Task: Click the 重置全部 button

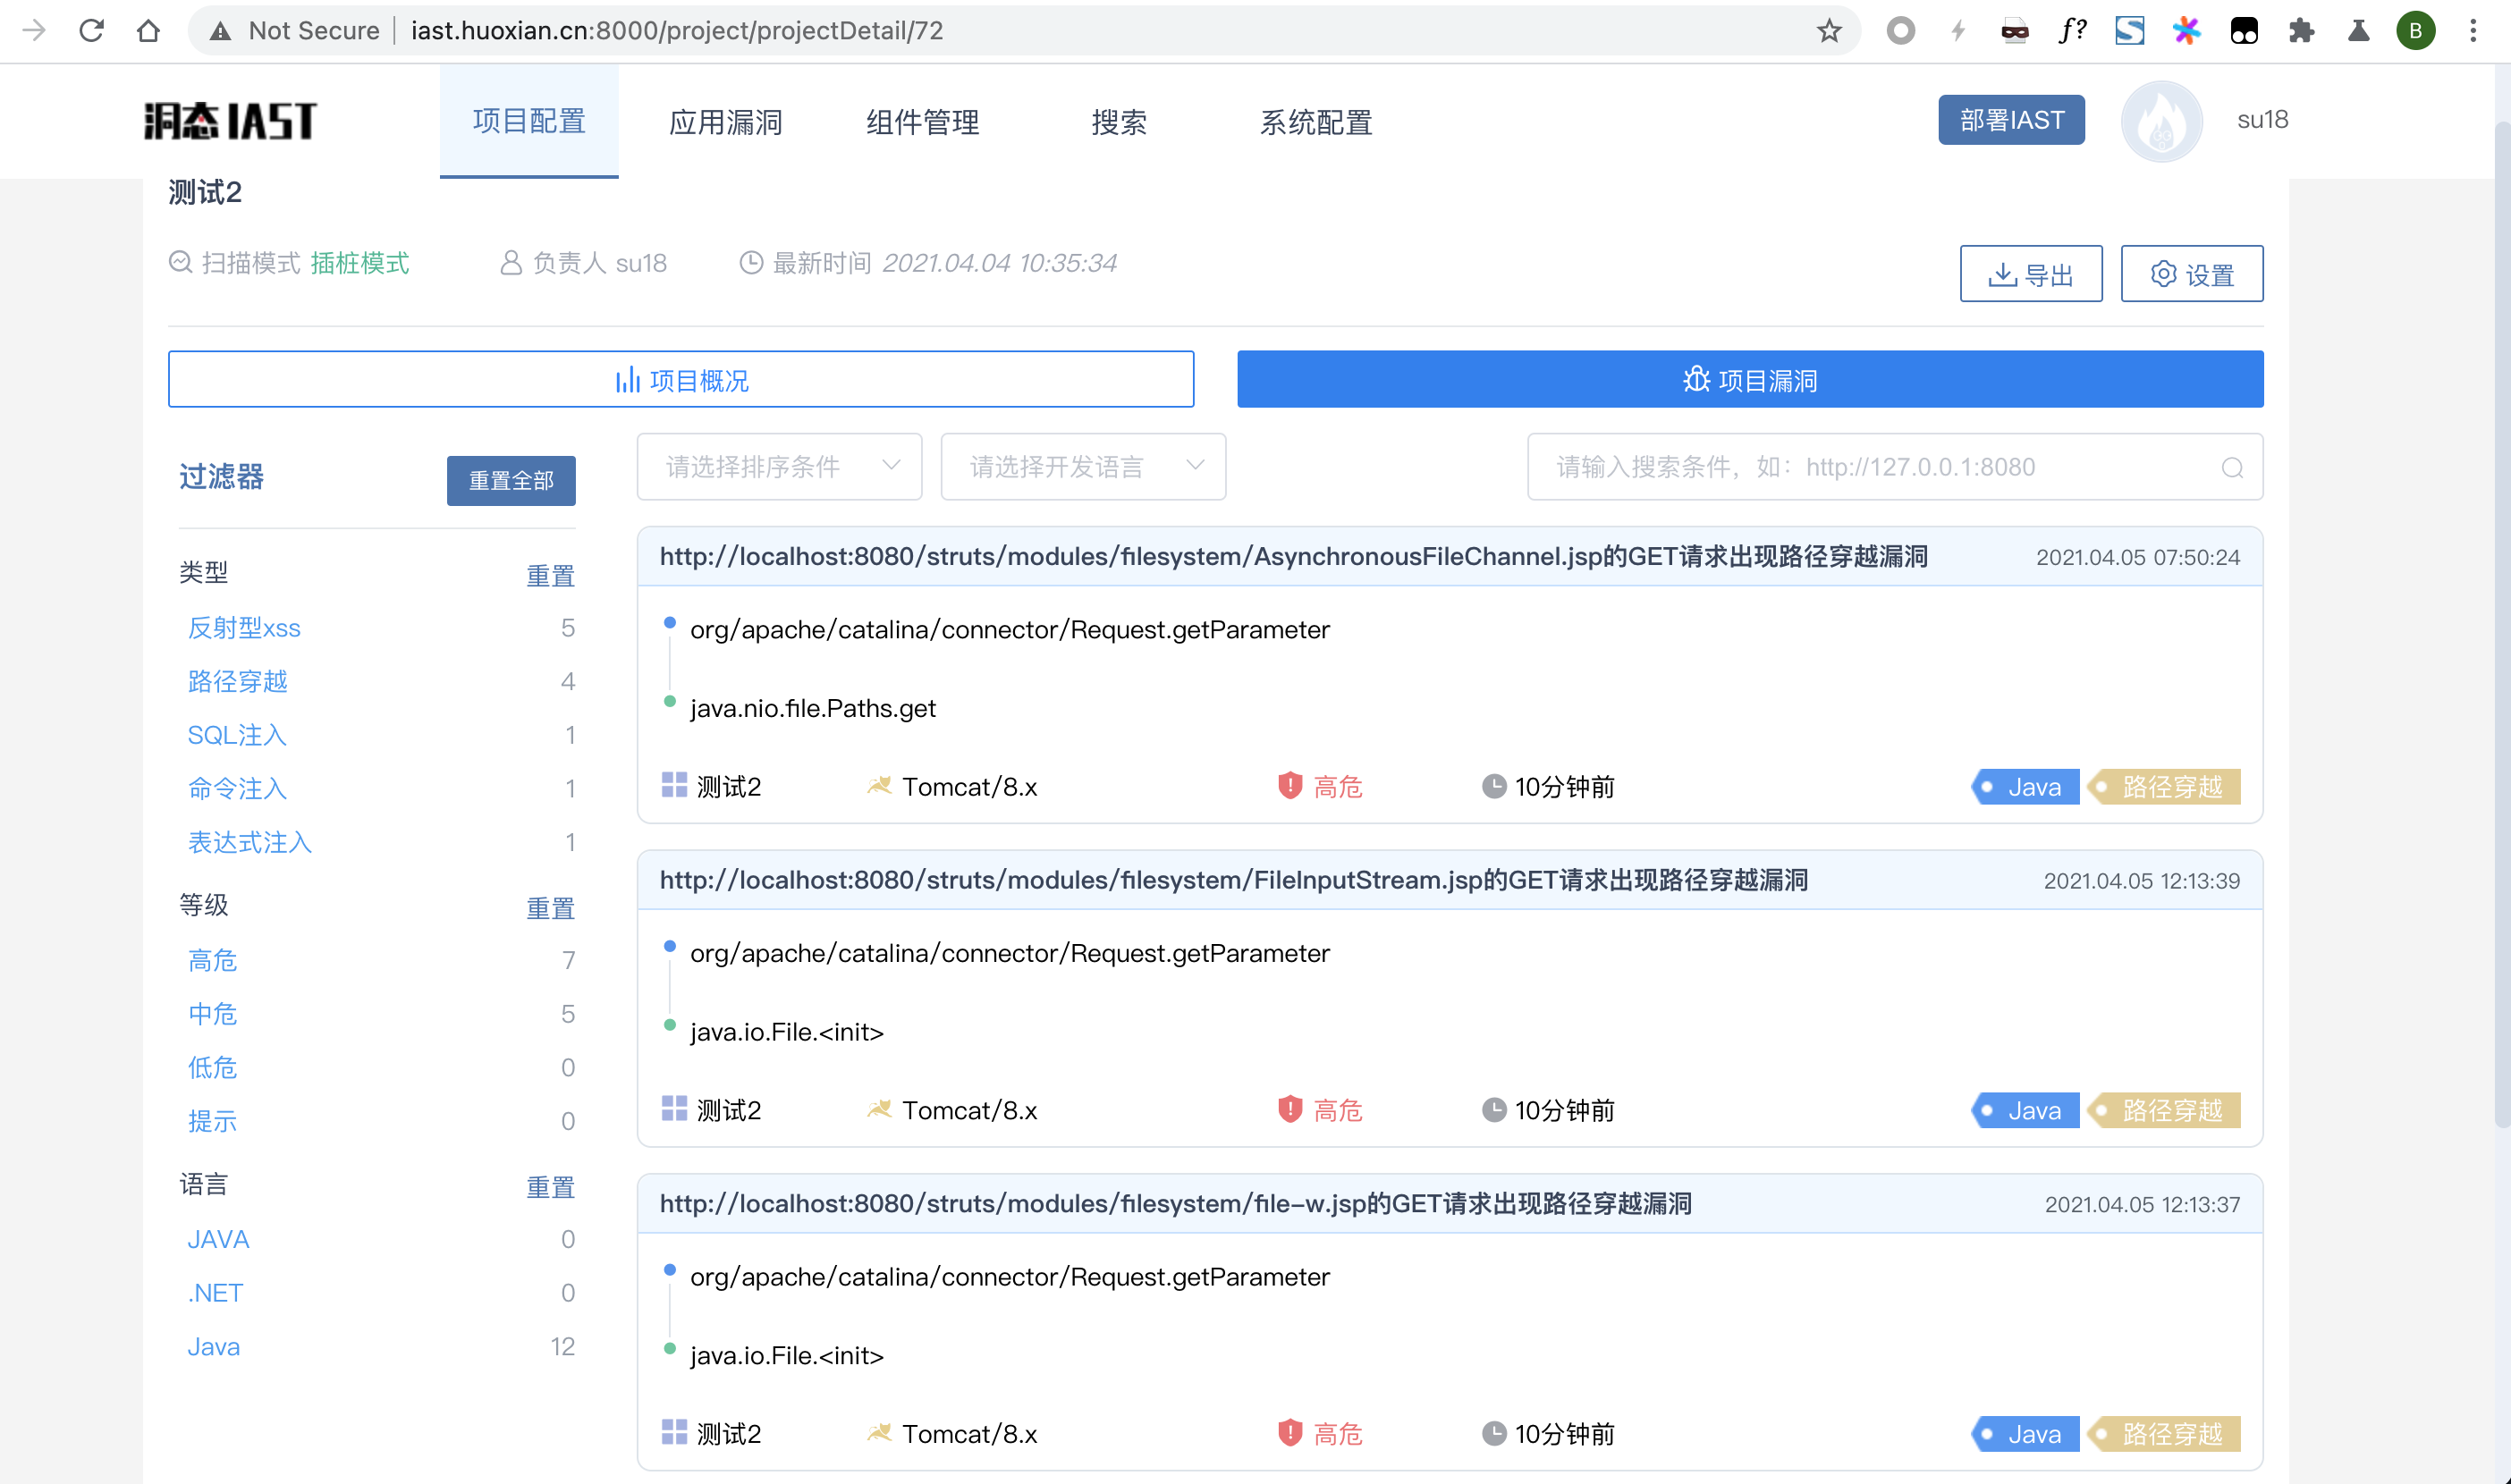Action: pos(511,481)
